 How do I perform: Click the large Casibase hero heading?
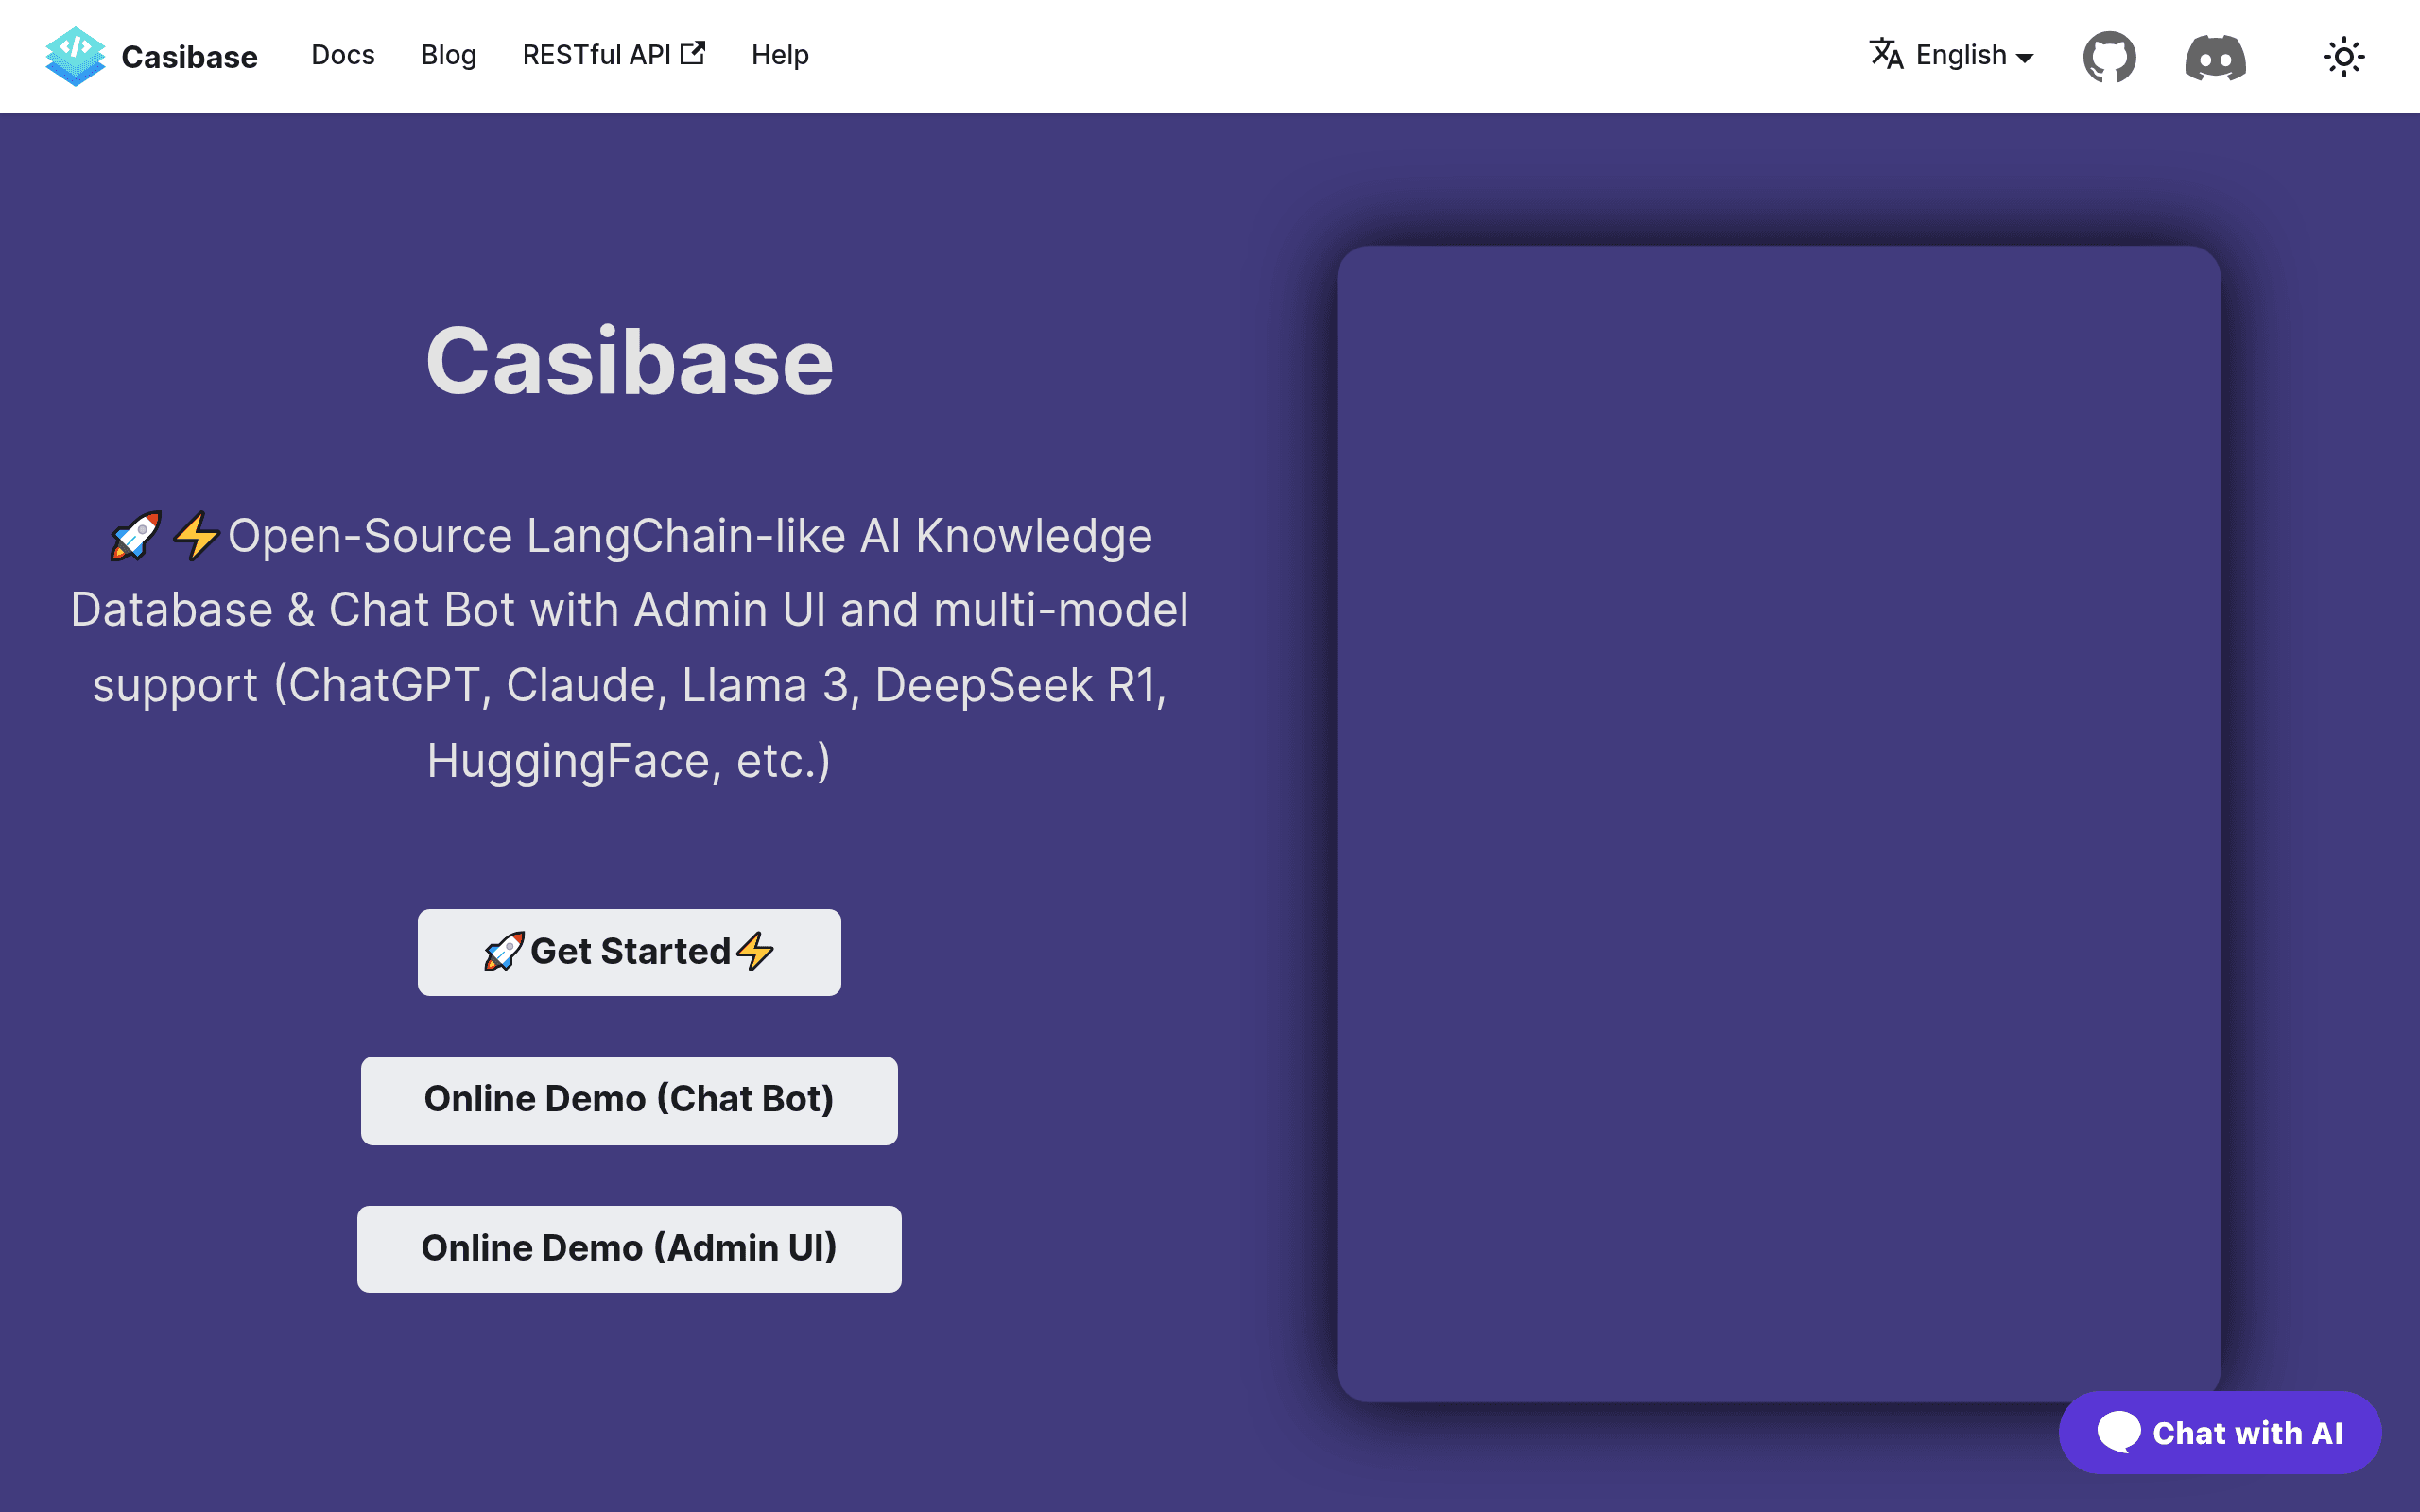(x=629, y=362)
